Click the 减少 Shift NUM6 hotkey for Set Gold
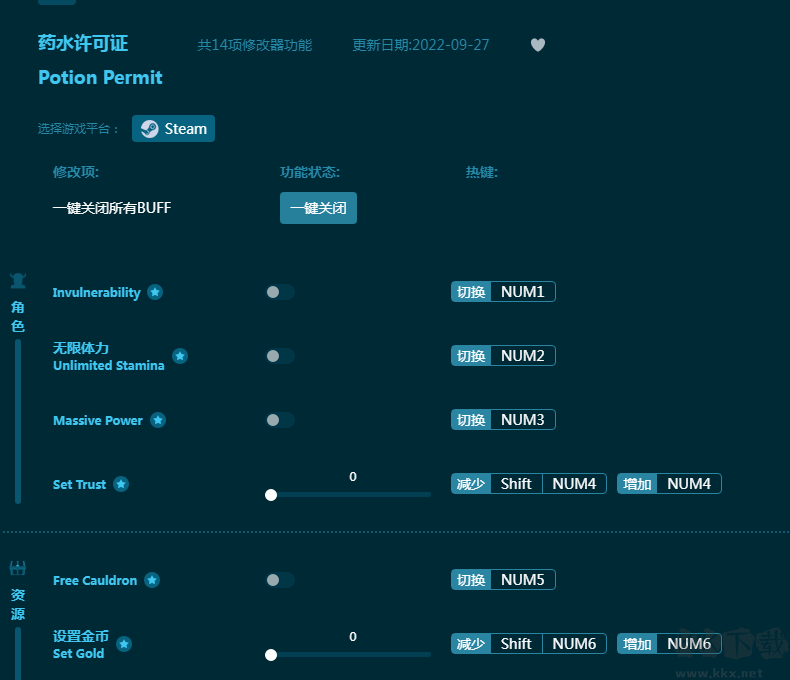The image size is (790, 680). 528,644
